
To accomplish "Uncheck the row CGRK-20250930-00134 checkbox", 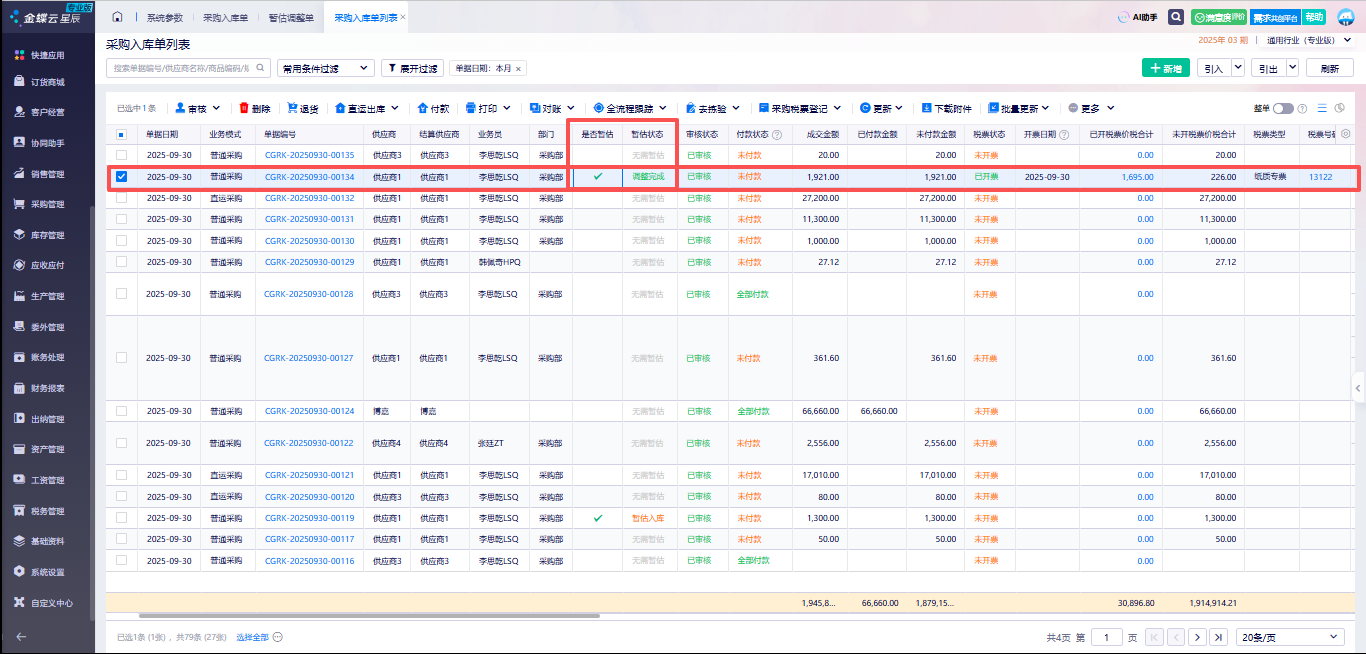I will [x=121, y=177].
